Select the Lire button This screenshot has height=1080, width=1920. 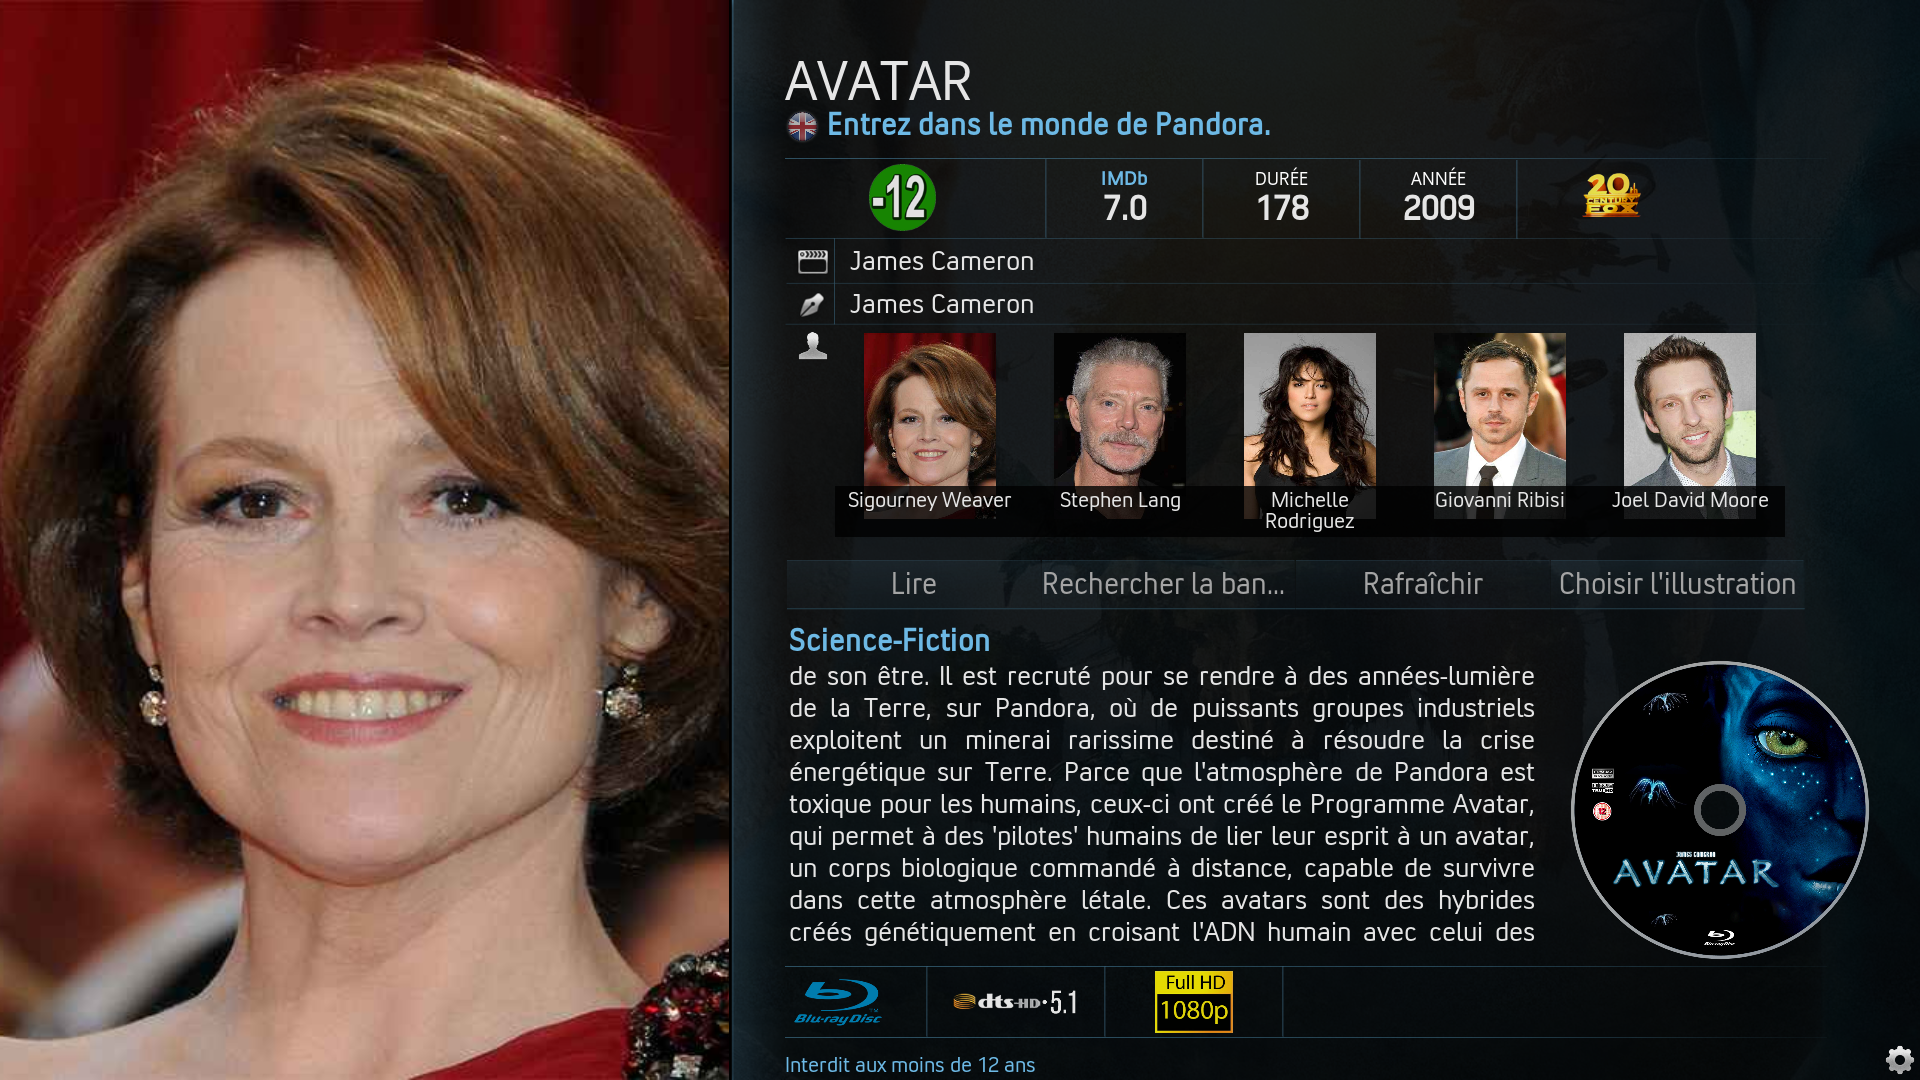tap(913, 584)
